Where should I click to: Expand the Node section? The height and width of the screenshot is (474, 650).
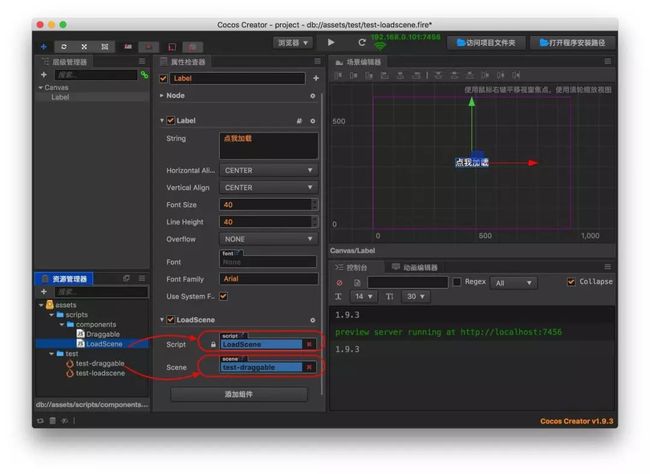coord(162,95)
